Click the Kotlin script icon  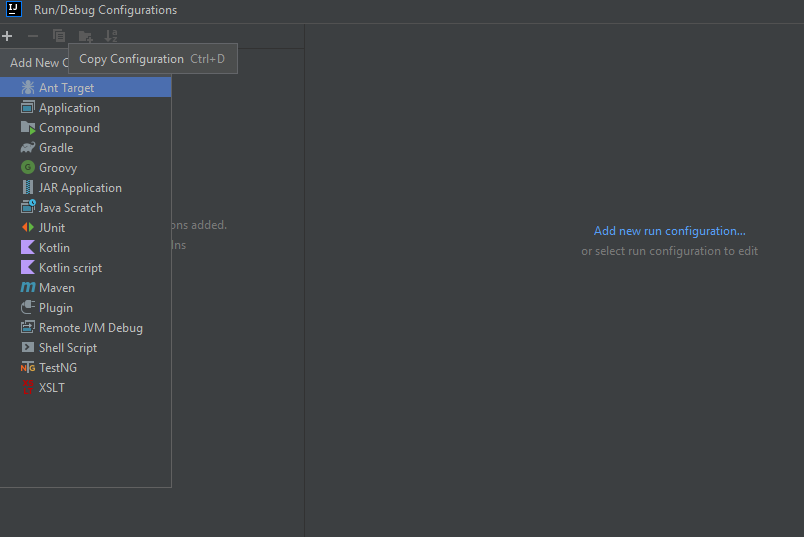[28, 267]
